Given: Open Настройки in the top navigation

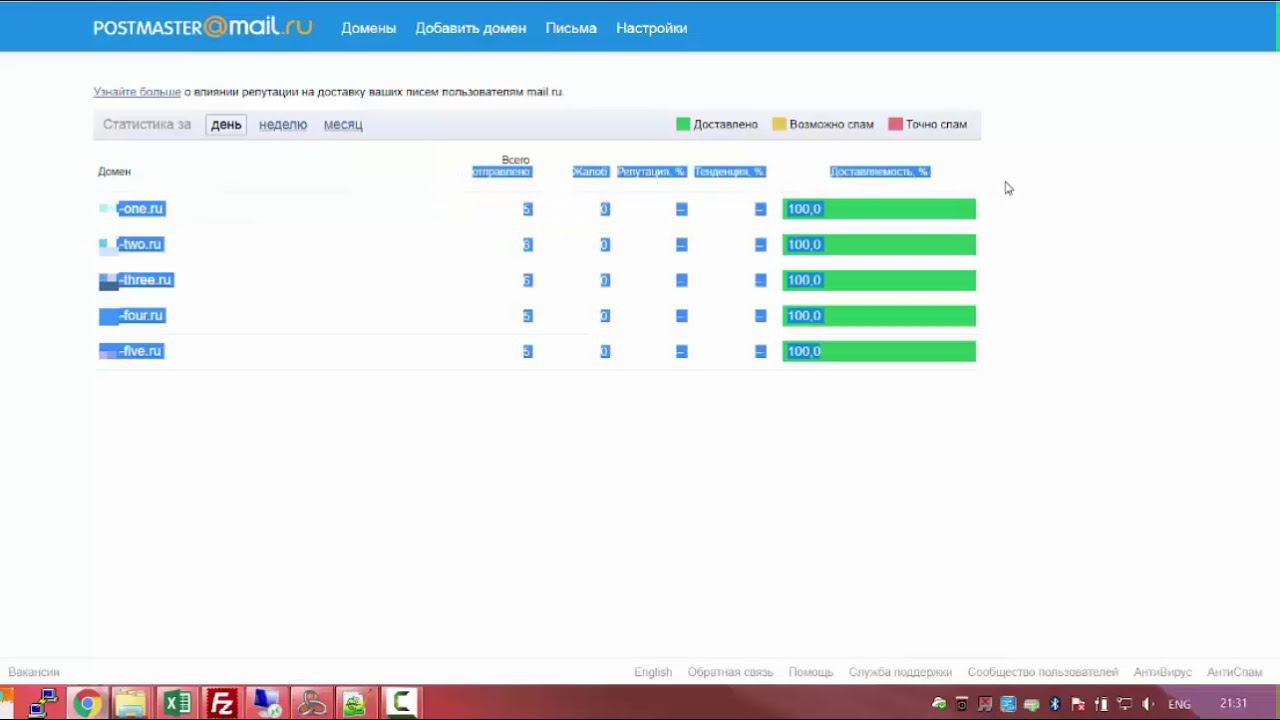Looking at the screenshot, I should point(652,28).
